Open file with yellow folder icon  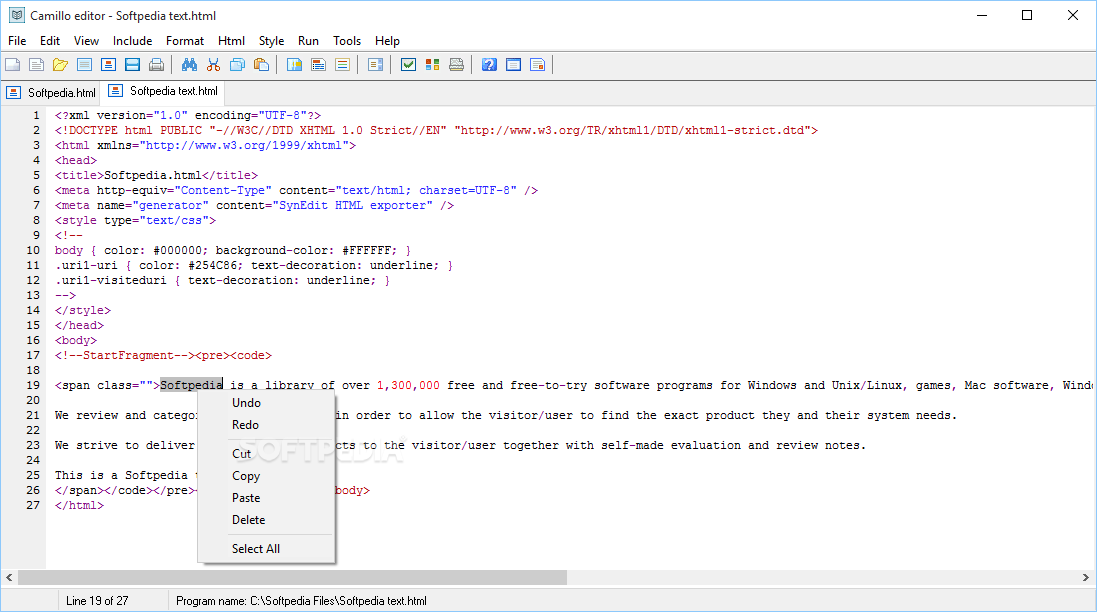click(x=60, y=65)
